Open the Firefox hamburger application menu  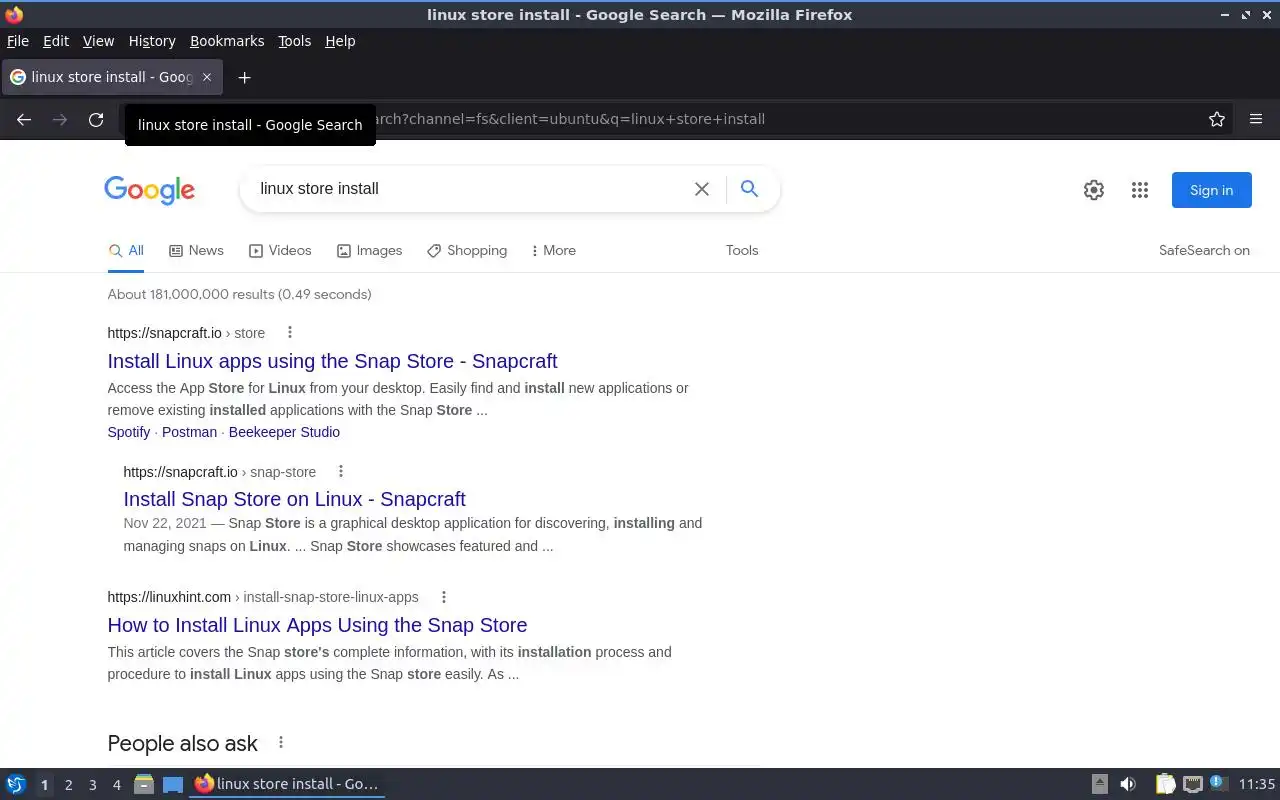1256,119
